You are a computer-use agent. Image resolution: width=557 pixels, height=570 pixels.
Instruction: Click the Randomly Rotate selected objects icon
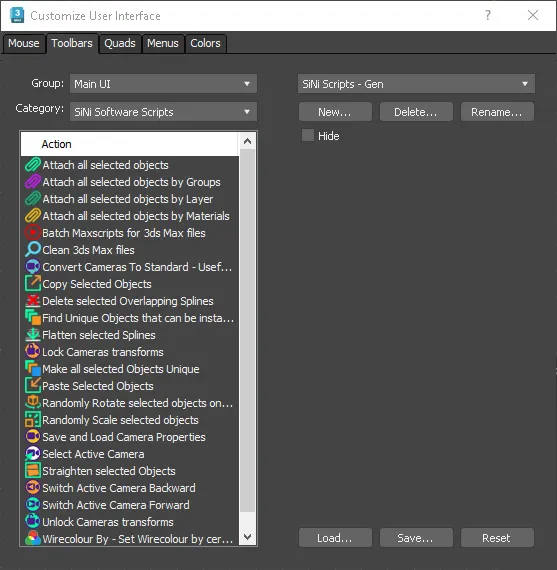(33, 403)
